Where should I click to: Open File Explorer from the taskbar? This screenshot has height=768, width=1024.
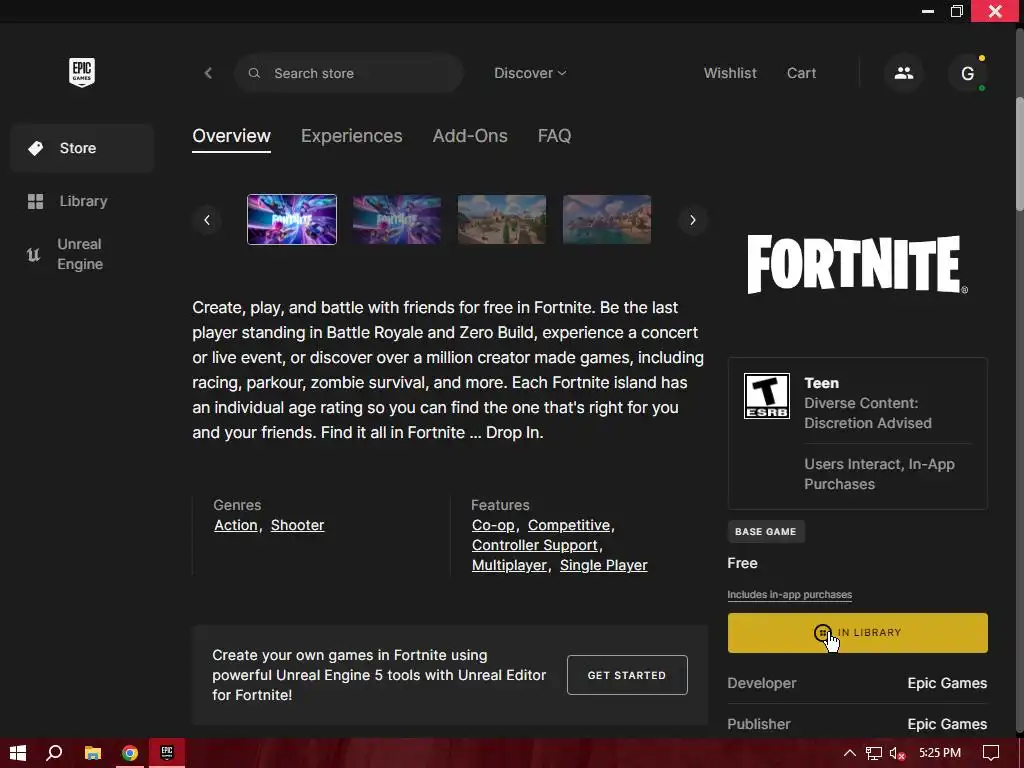93,753
